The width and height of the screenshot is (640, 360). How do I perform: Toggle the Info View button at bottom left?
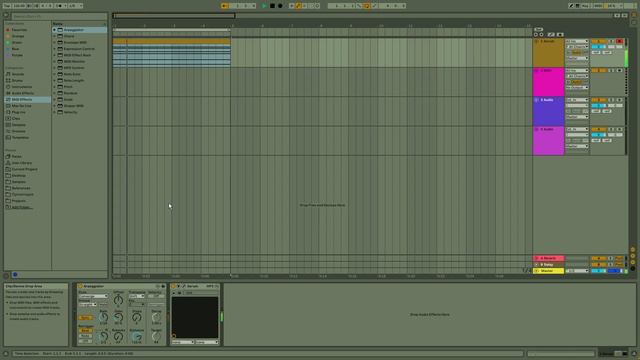tap(6, 354)
